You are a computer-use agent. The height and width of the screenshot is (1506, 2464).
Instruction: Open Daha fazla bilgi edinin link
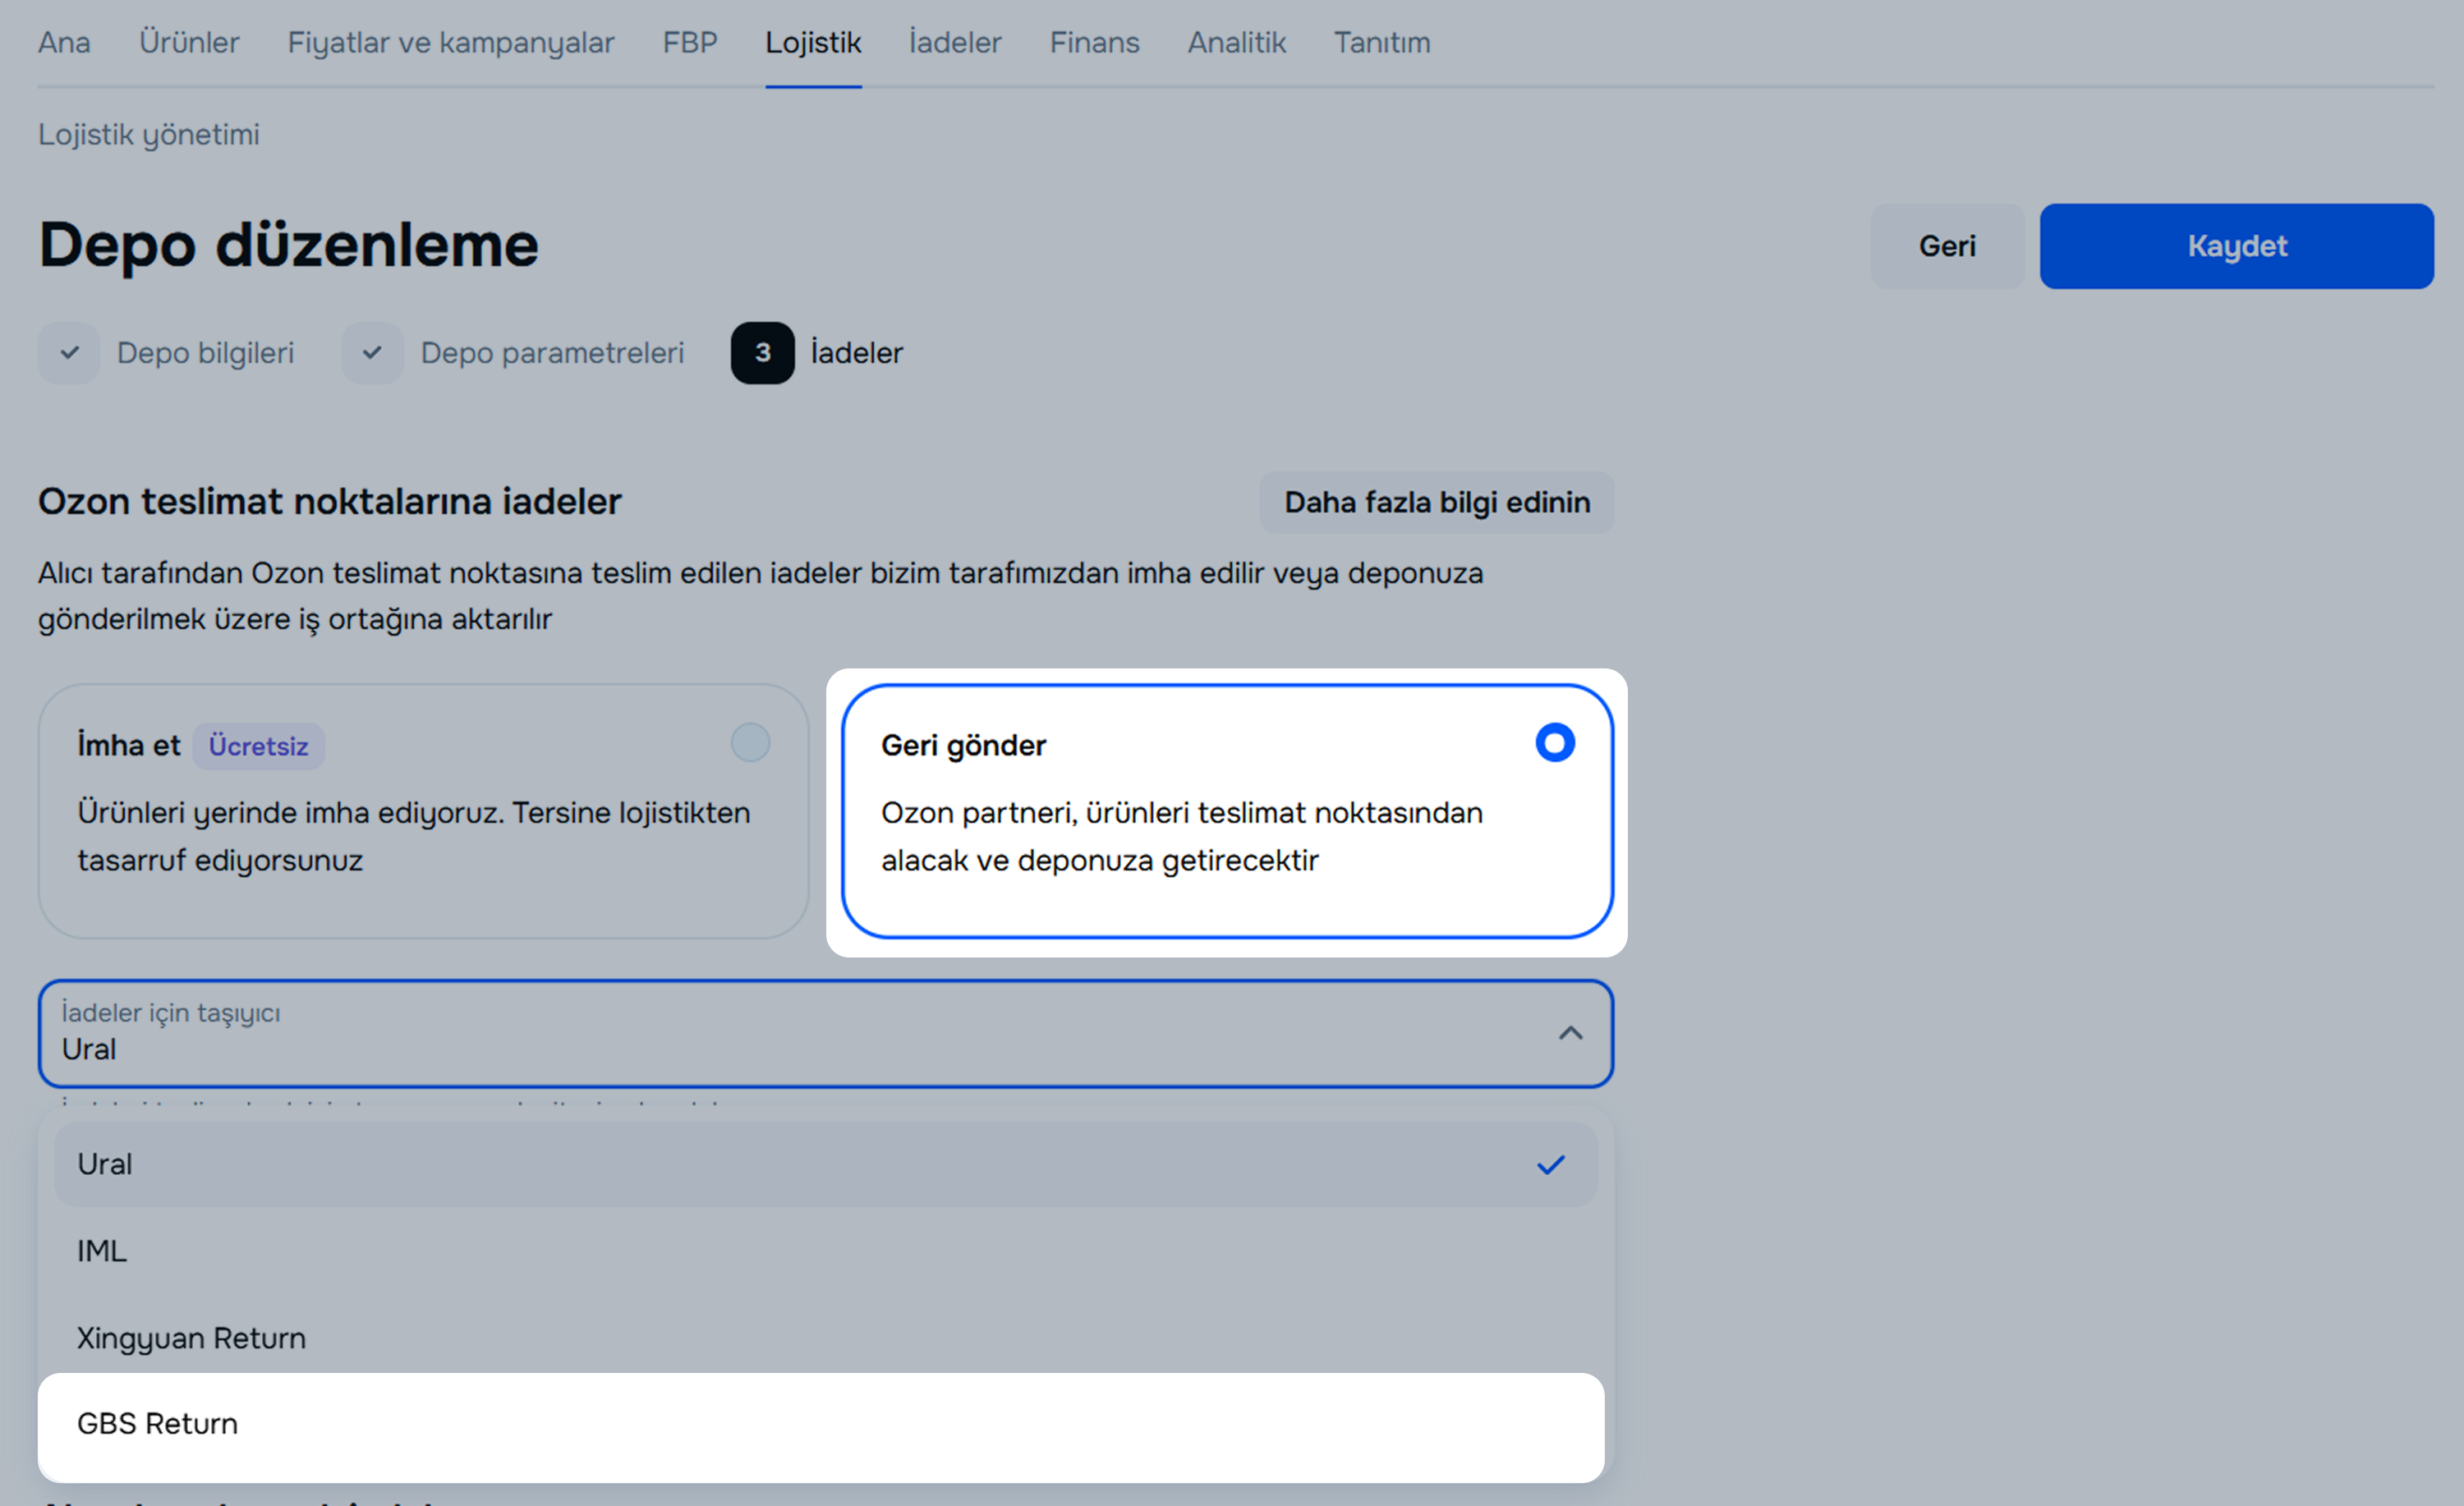coord(1436,502)
